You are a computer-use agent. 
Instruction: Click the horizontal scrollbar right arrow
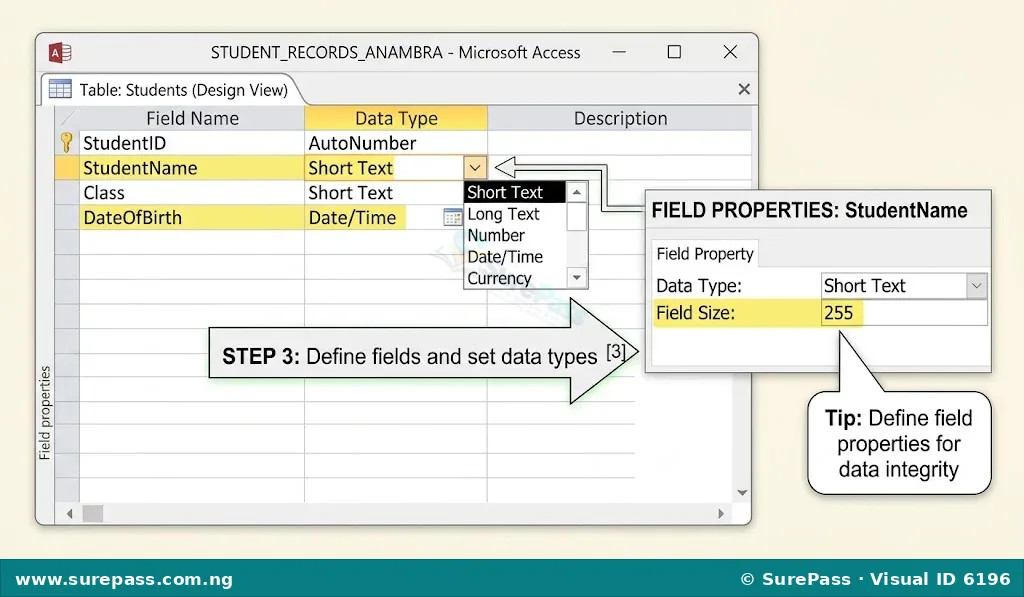tap(721, 514)
